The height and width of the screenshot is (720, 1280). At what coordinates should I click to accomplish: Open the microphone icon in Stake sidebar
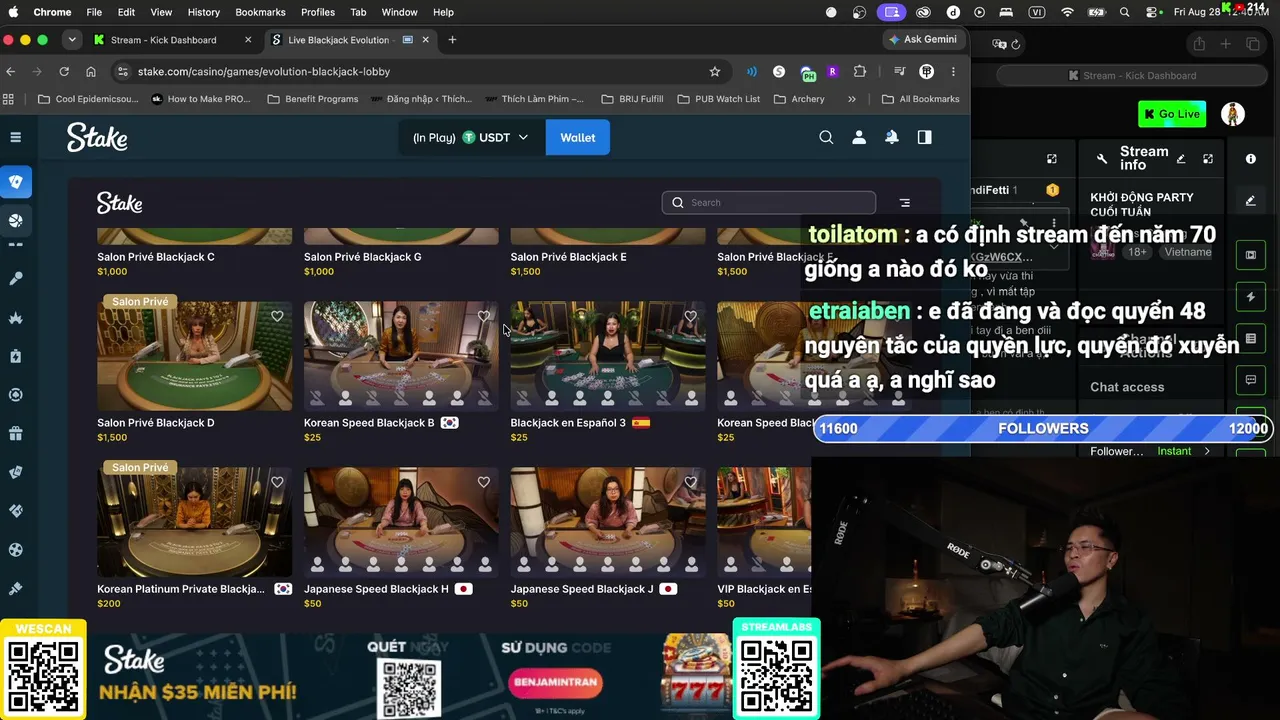[16, 279]
